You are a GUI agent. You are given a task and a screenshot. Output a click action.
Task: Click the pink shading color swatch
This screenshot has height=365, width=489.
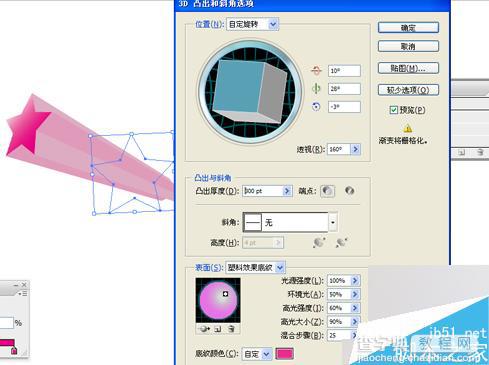point(284,354)
